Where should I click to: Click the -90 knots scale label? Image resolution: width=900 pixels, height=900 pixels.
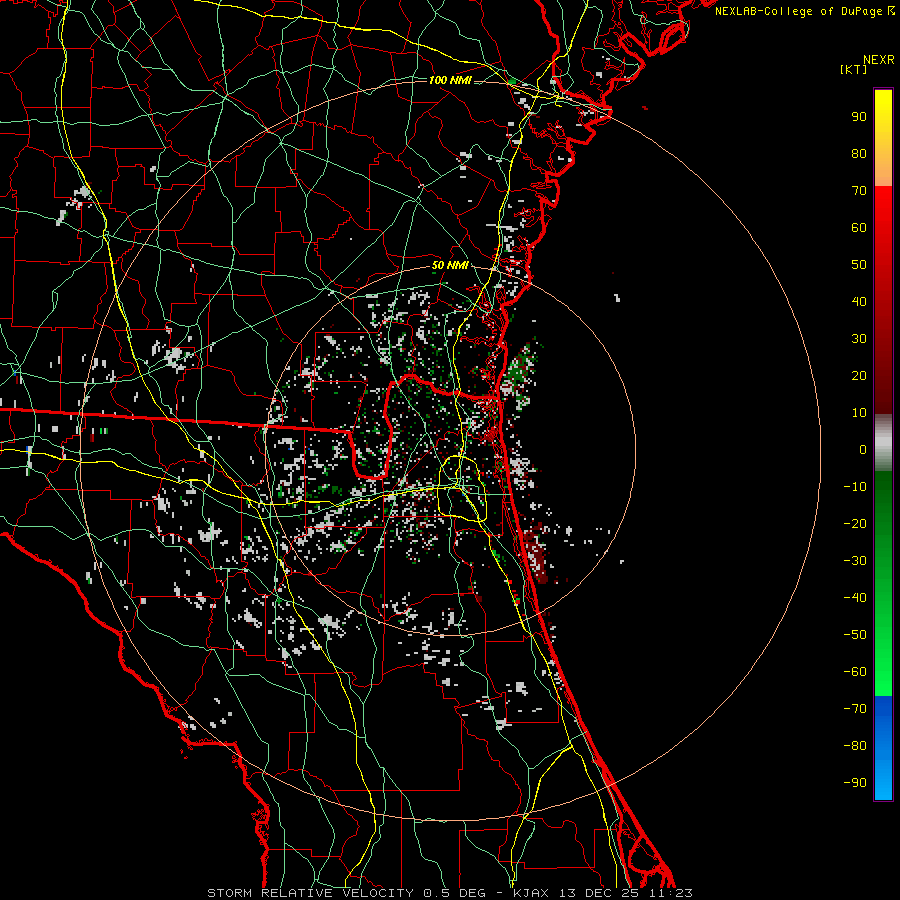[855, 782]
